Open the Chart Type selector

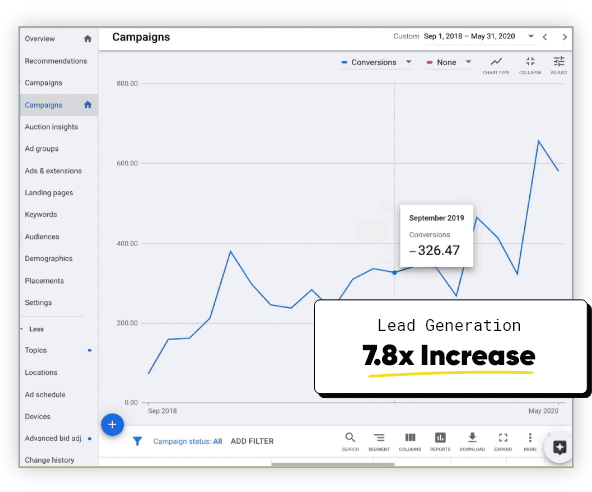tap(496, 65)
